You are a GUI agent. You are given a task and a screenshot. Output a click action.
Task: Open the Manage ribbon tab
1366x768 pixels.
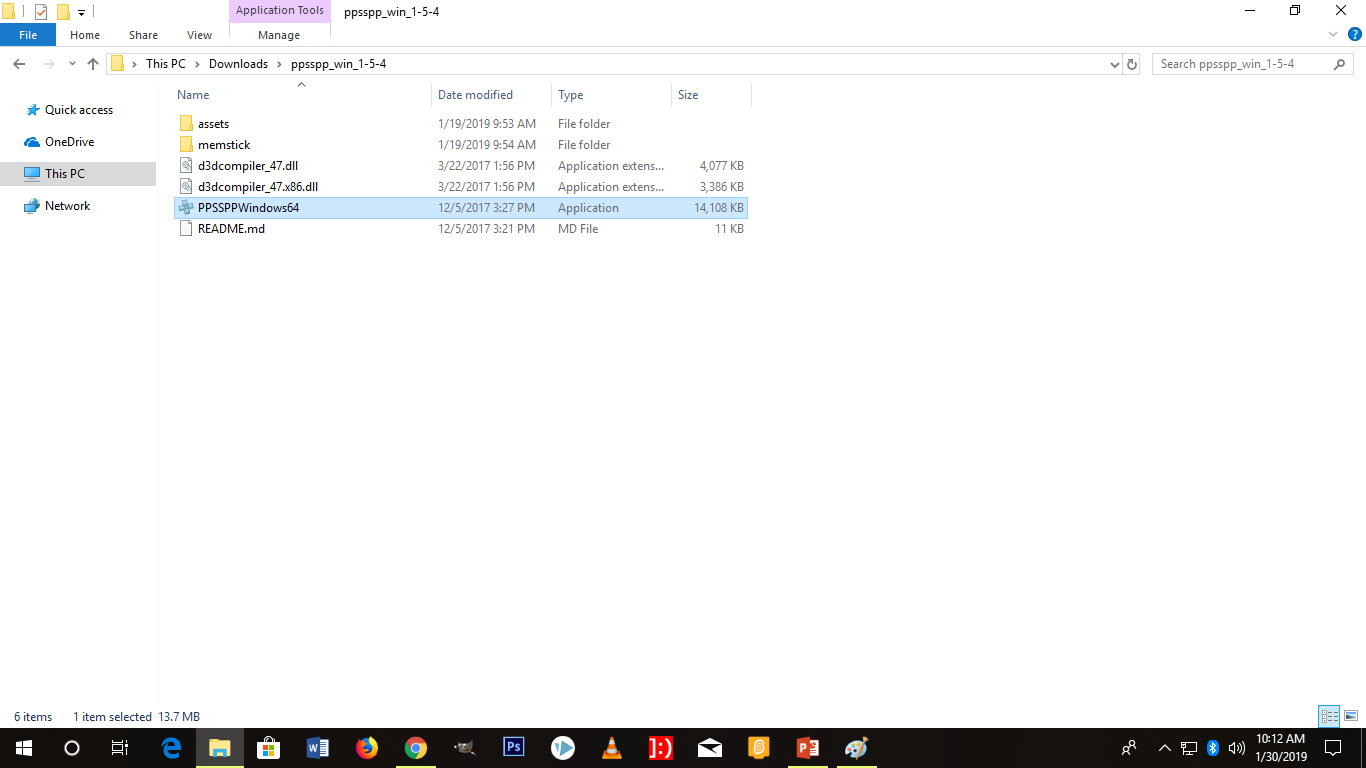click(279, 35)
